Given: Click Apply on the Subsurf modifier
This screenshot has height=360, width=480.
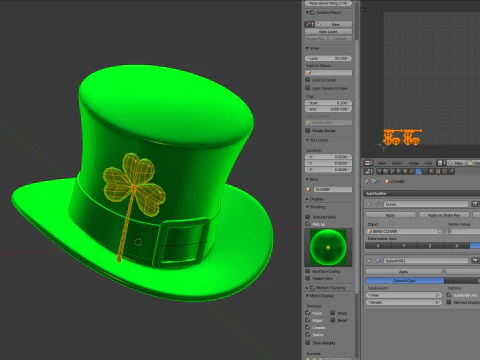Looking at the screenshot, I should pyautogui.click(x=404, y=272).
